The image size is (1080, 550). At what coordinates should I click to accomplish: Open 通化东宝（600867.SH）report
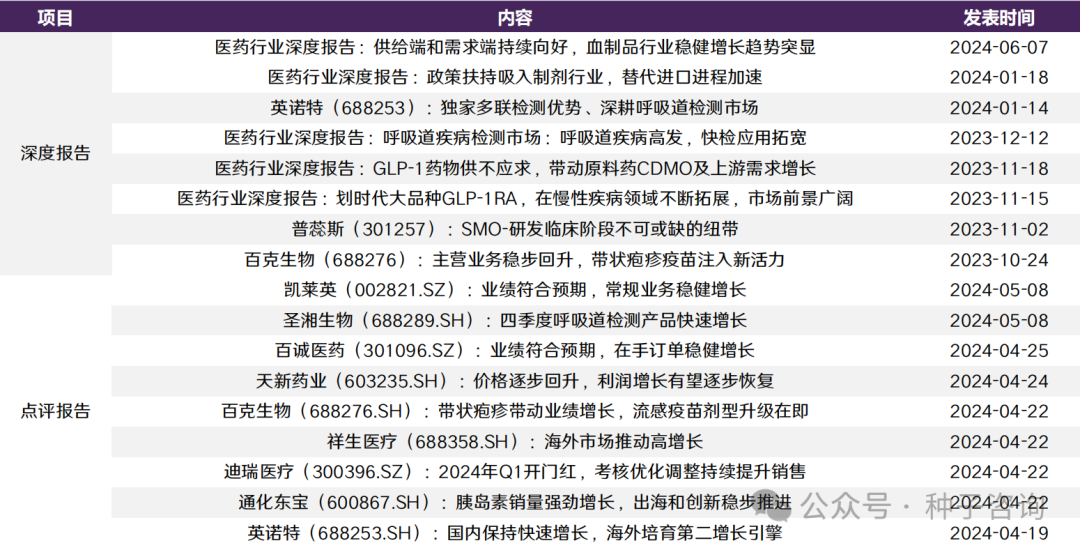(x=515, y=502)
